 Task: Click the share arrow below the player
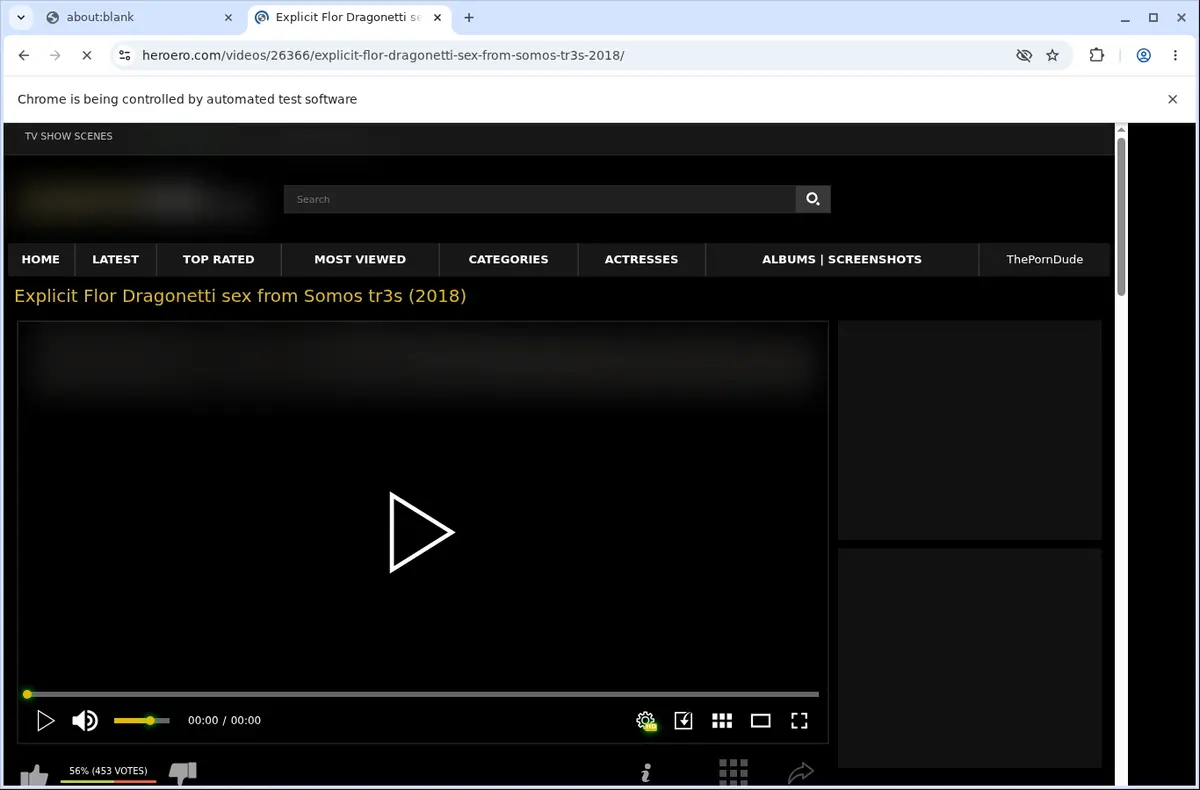tap(801, 773)
